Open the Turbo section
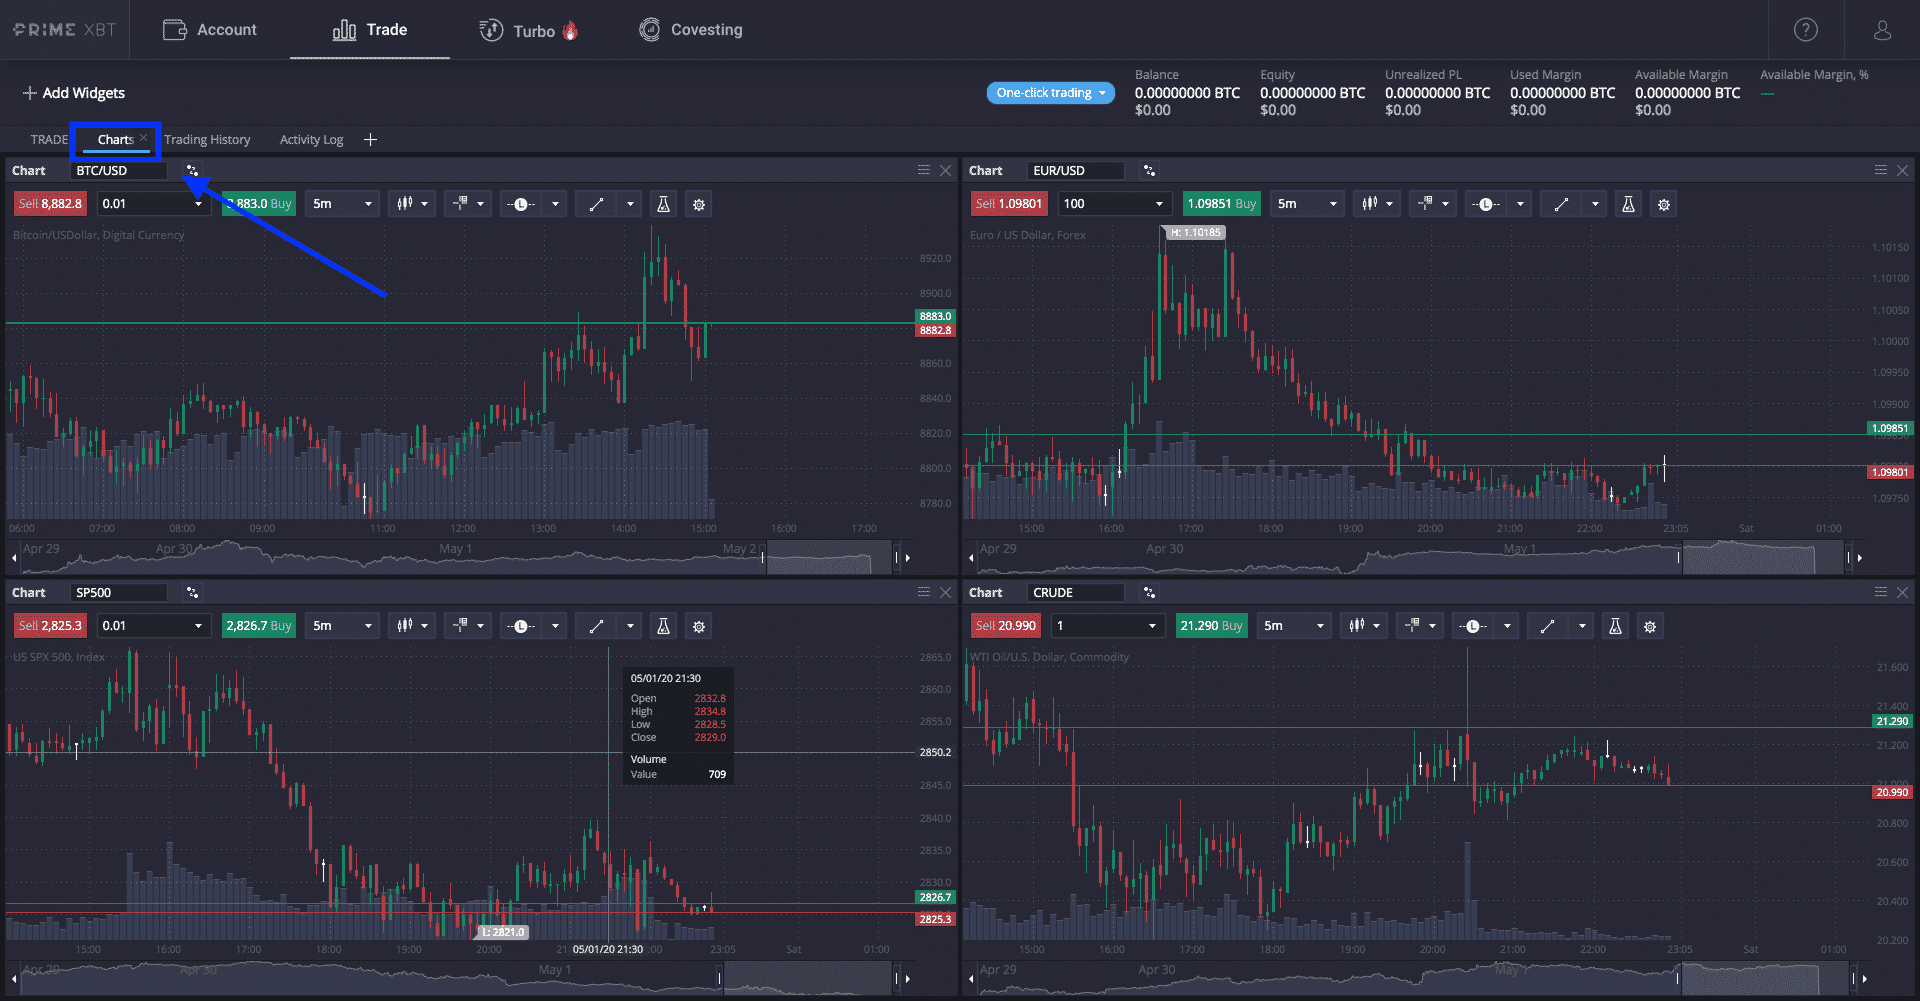The height and width of the screenshot is (1001, 1920). (x=529, y=30)
